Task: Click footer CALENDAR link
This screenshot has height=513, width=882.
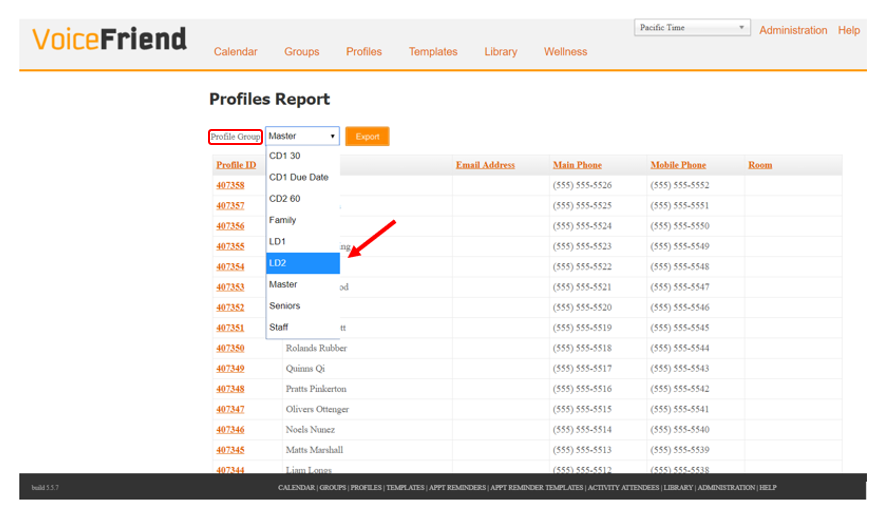Action: (296, 488)
